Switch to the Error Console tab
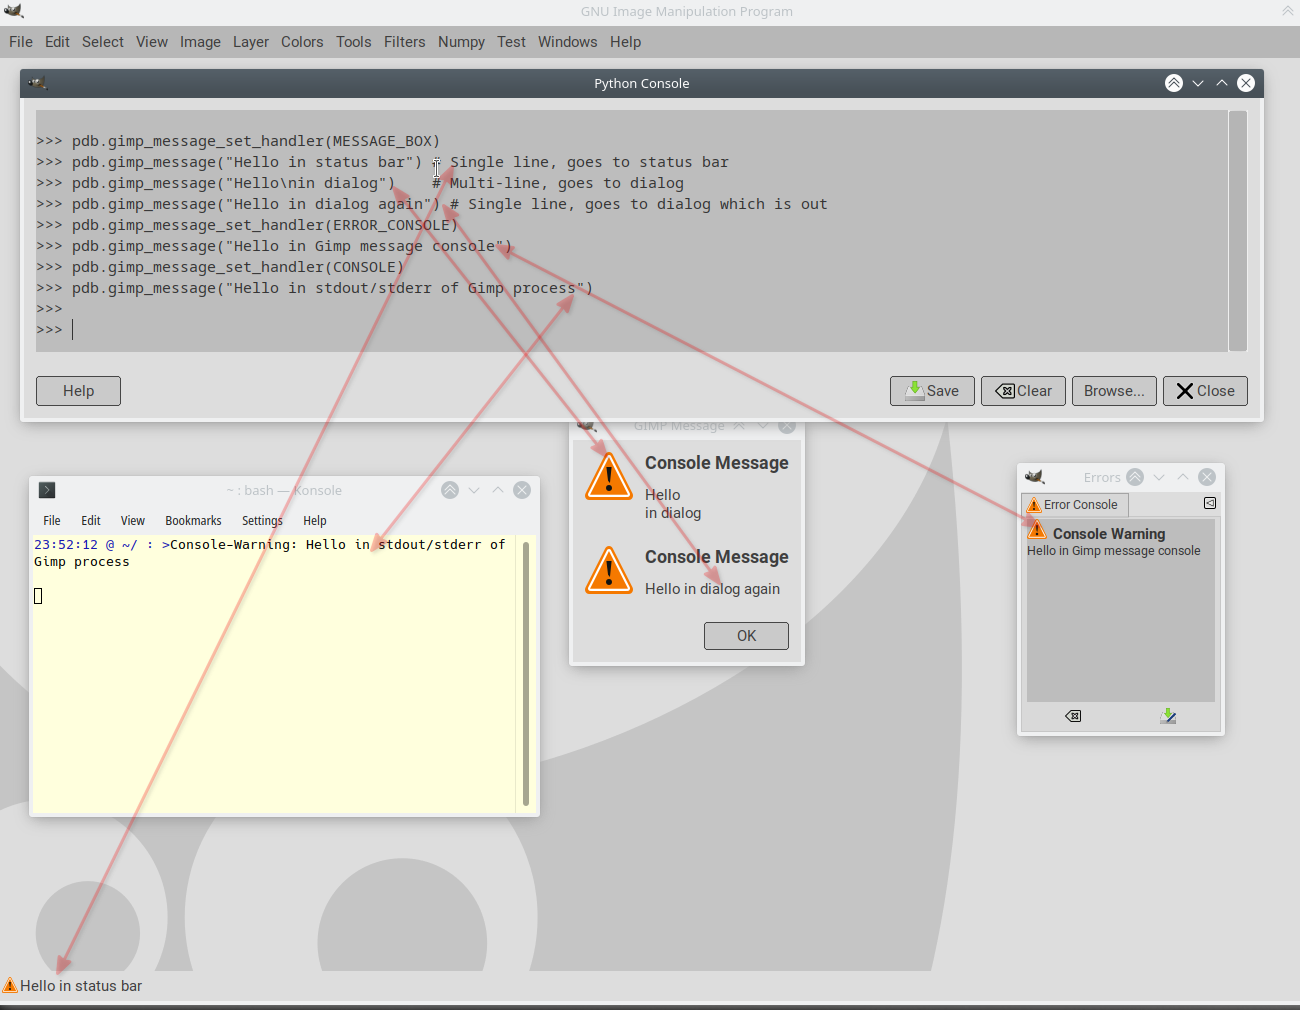The width and height of the screenshot is (1300, 1010). click(1075, 505)
